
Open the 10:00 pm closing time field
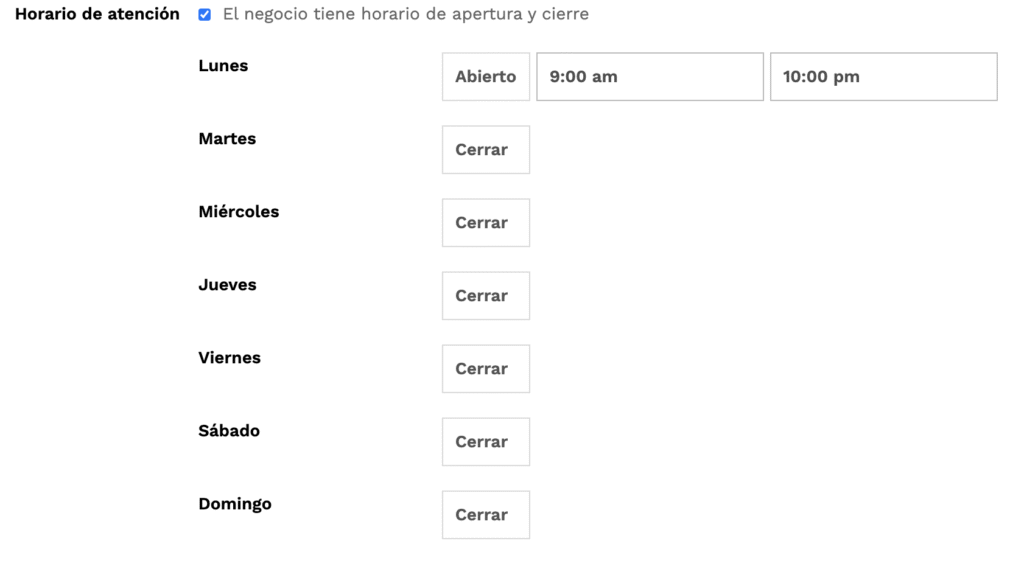[x=883, y=77]
